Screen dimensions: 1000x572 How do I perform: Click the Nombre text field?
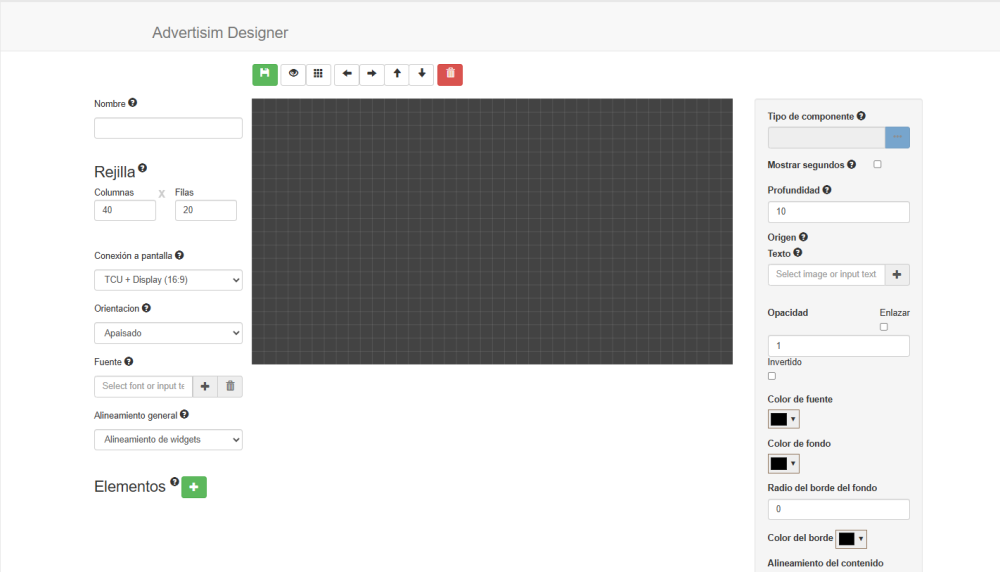click(168, 128)
